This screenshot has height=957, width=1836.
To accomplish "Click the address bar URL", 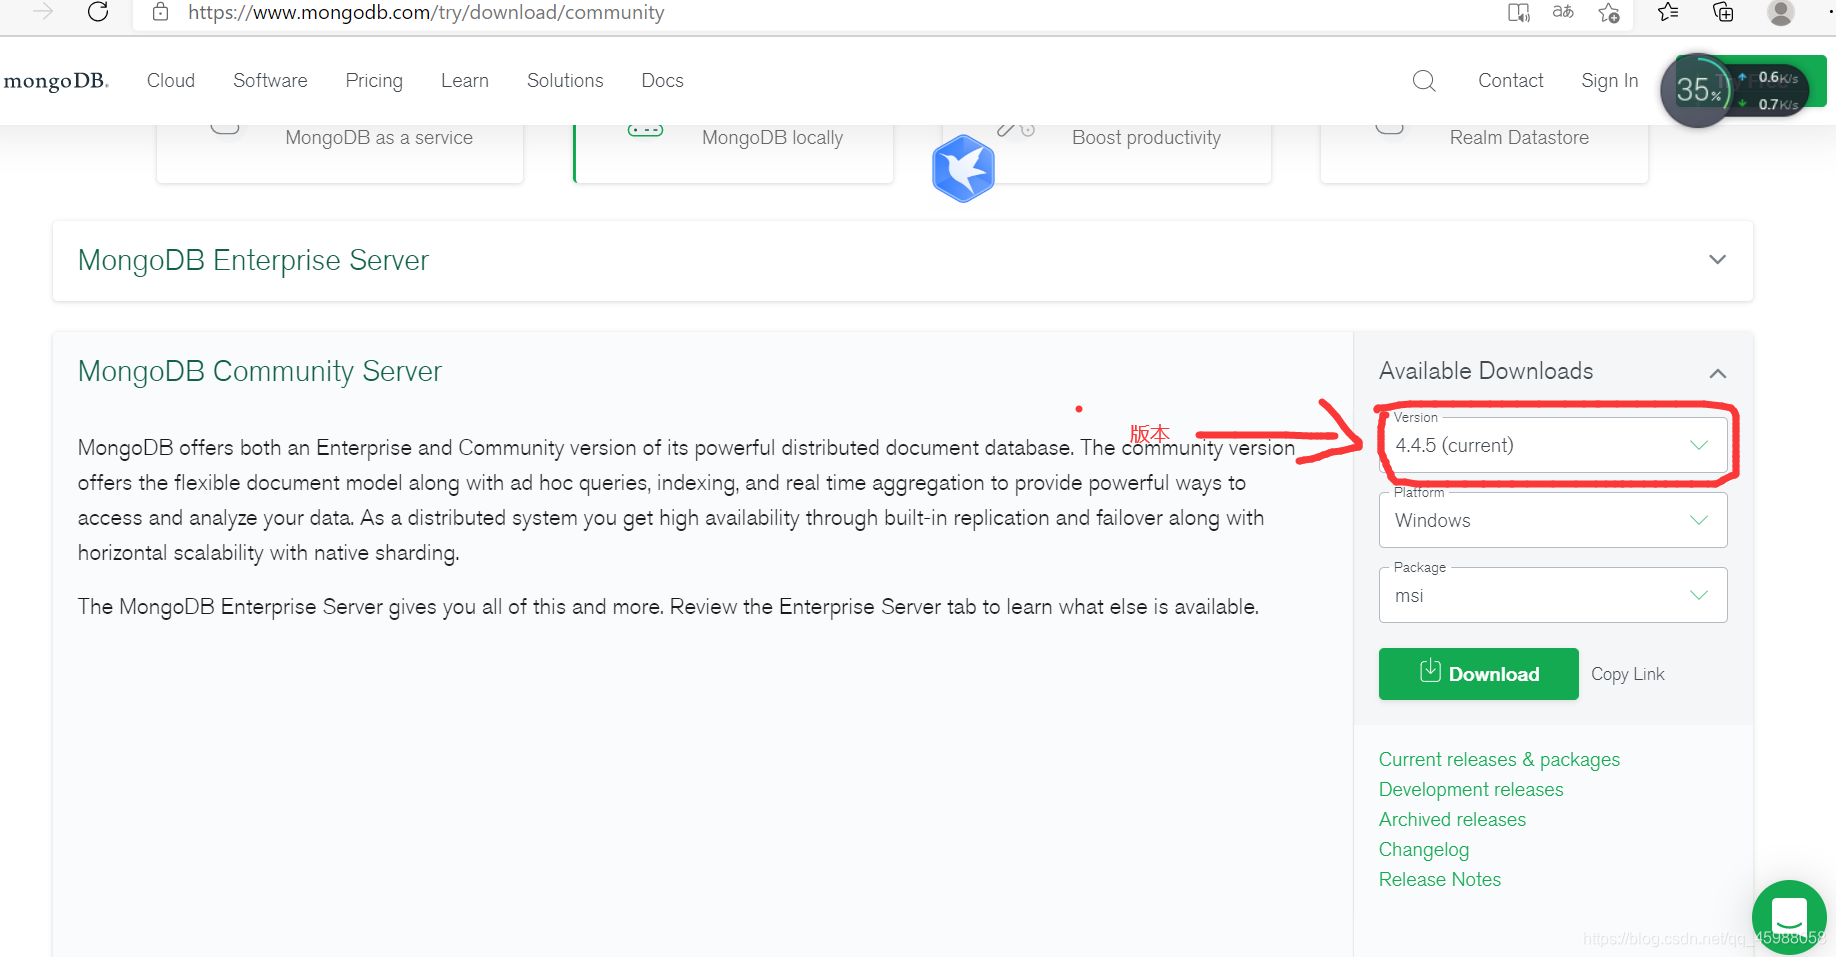I will [426, 12].
